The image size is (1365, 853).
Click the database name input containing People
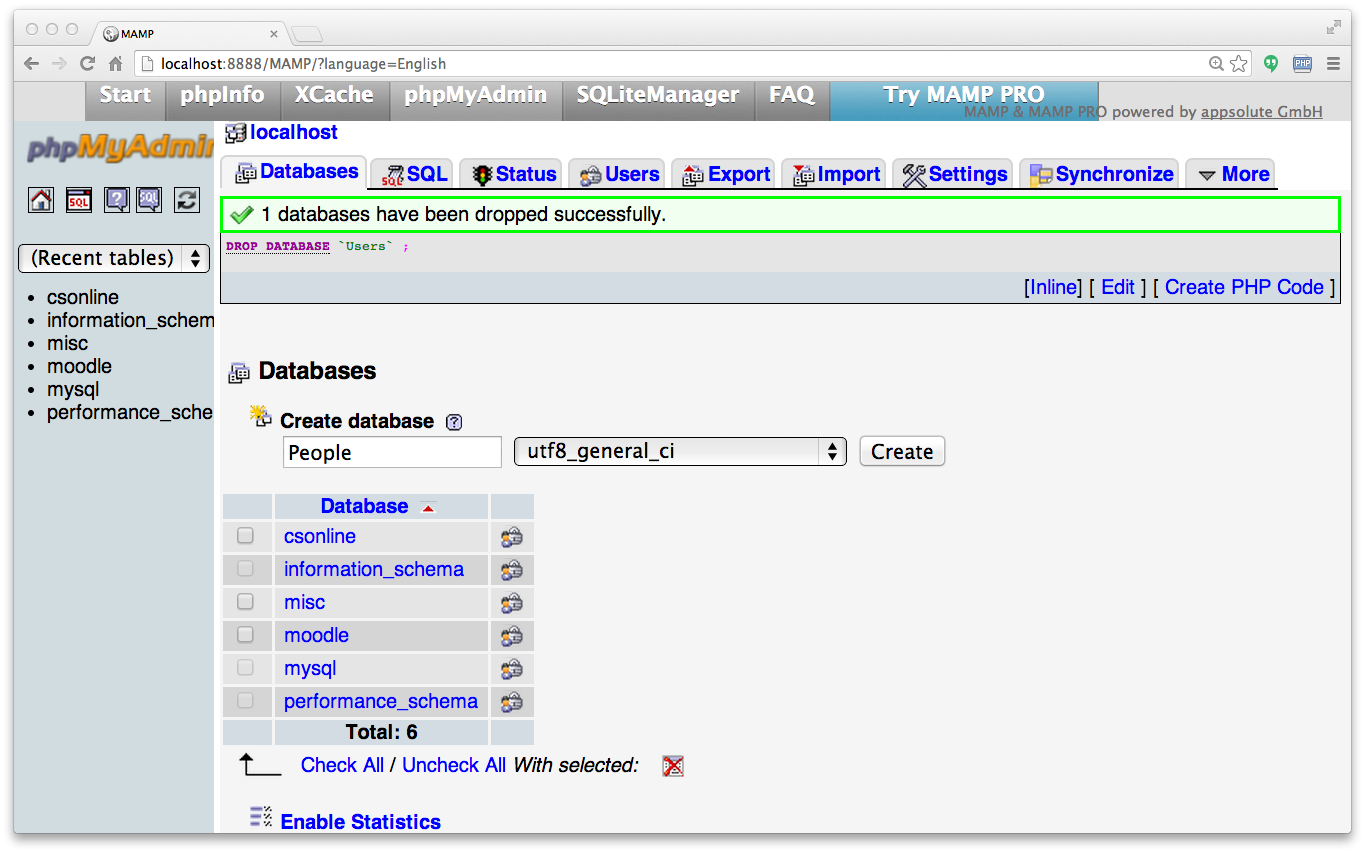tap(392, 452)
